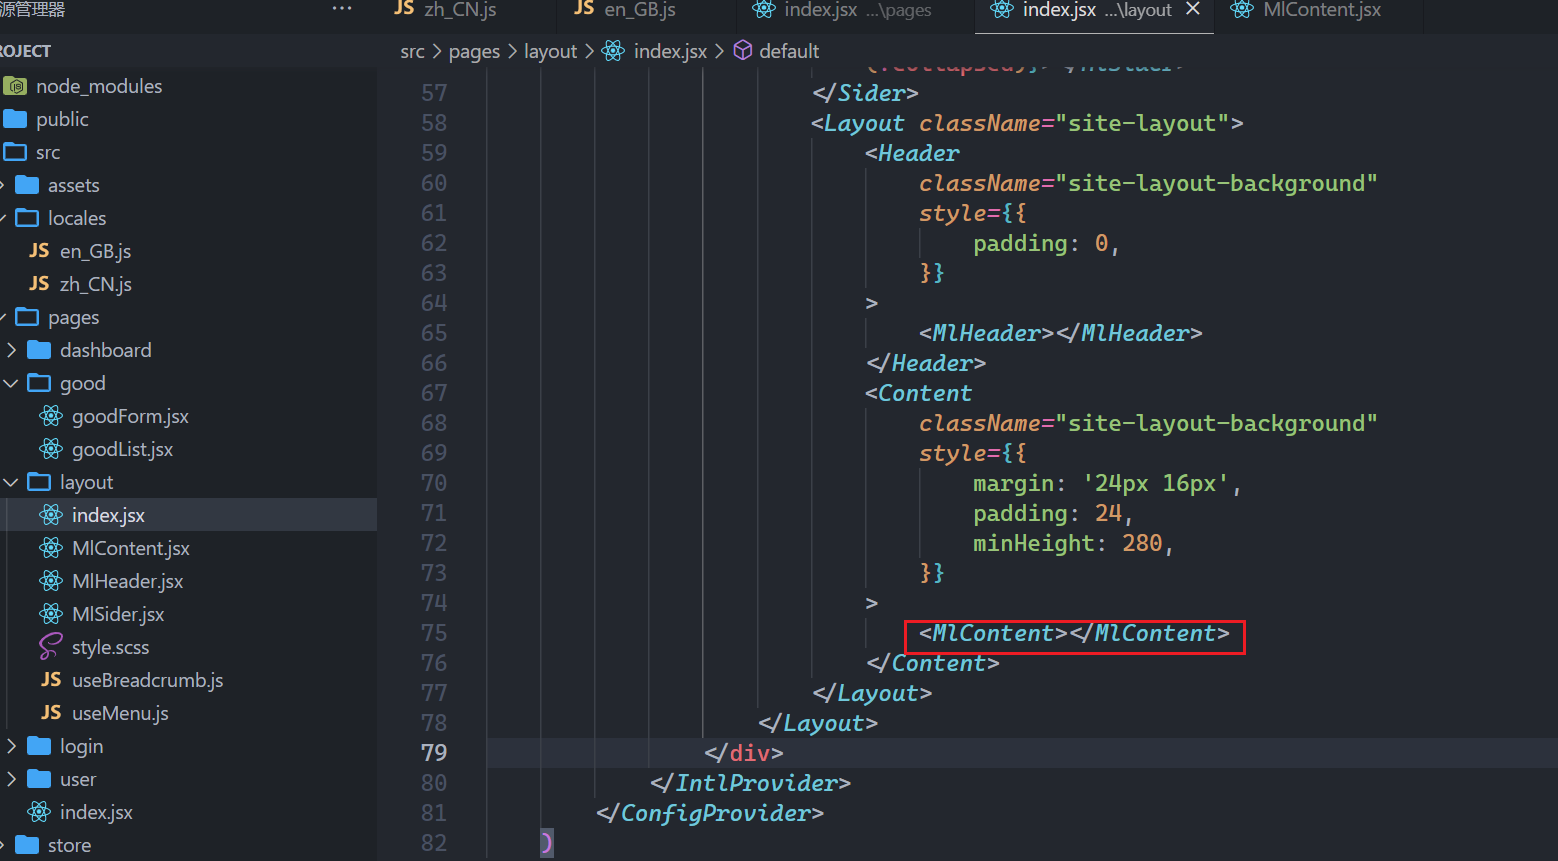Close the index.jsx layout tab
1558x861 pixels.
point(1192,9)
